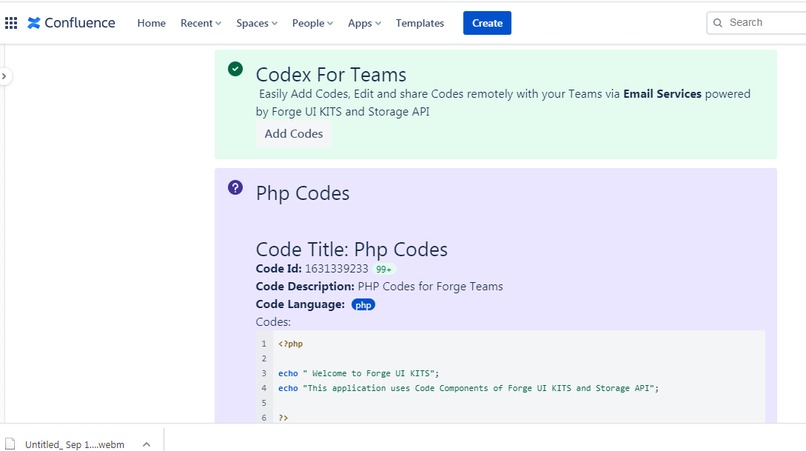Click the search magnifier icon
Image resolution: width=806 pixels, height=451 pixels.
pyautogui.click(x=718, y=23)
